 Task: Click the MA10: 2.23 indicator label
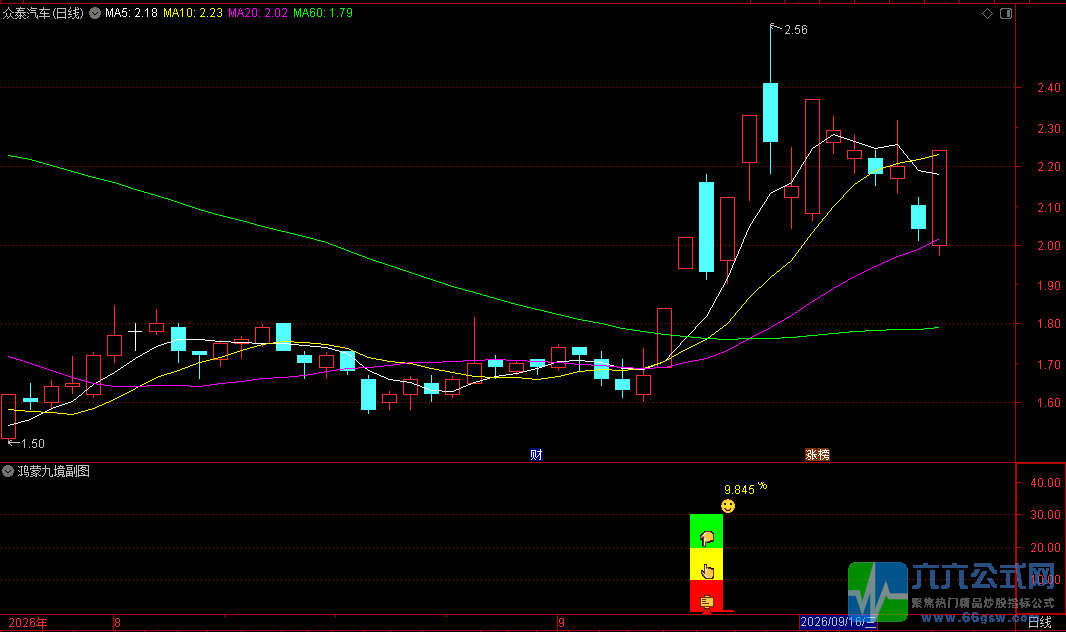tap(193, 13)
